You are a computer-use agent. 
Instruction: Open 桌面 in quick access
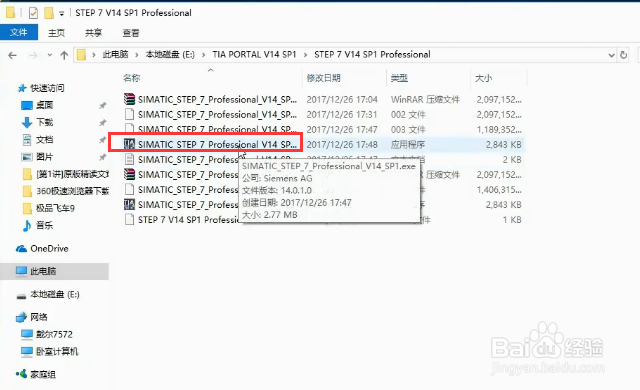point(44,105)
